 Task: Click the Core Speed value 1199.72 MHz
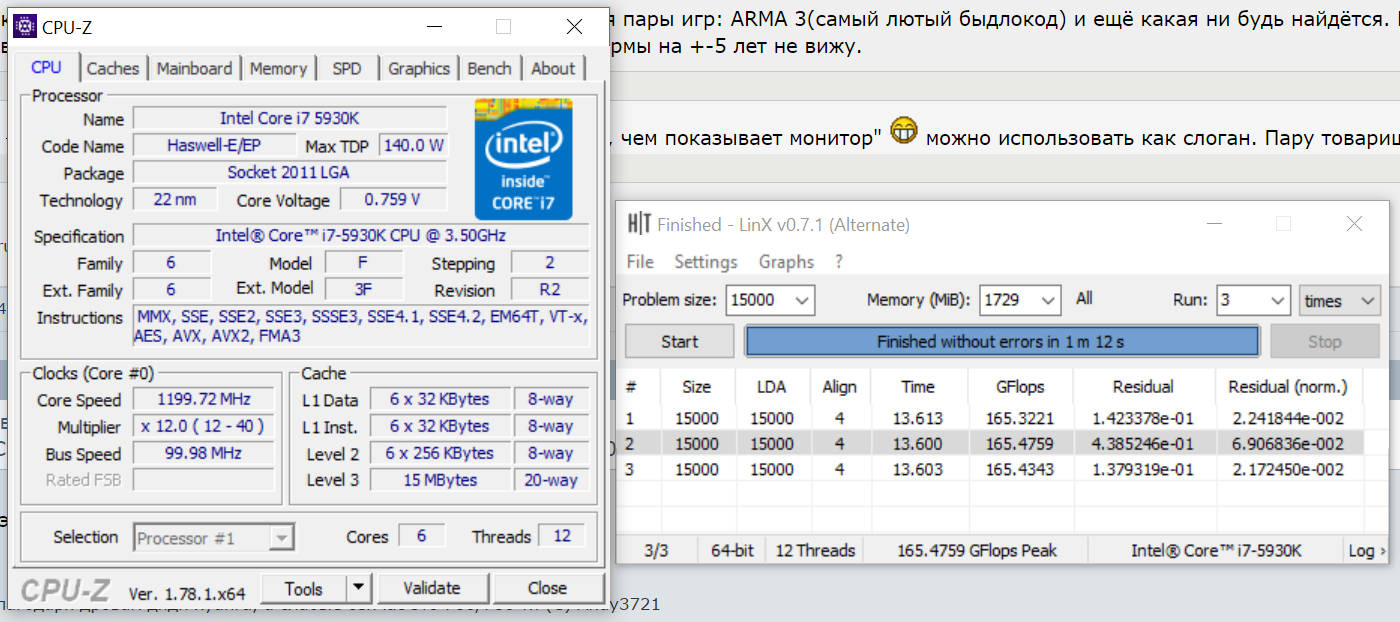click(x=204, y=400)
